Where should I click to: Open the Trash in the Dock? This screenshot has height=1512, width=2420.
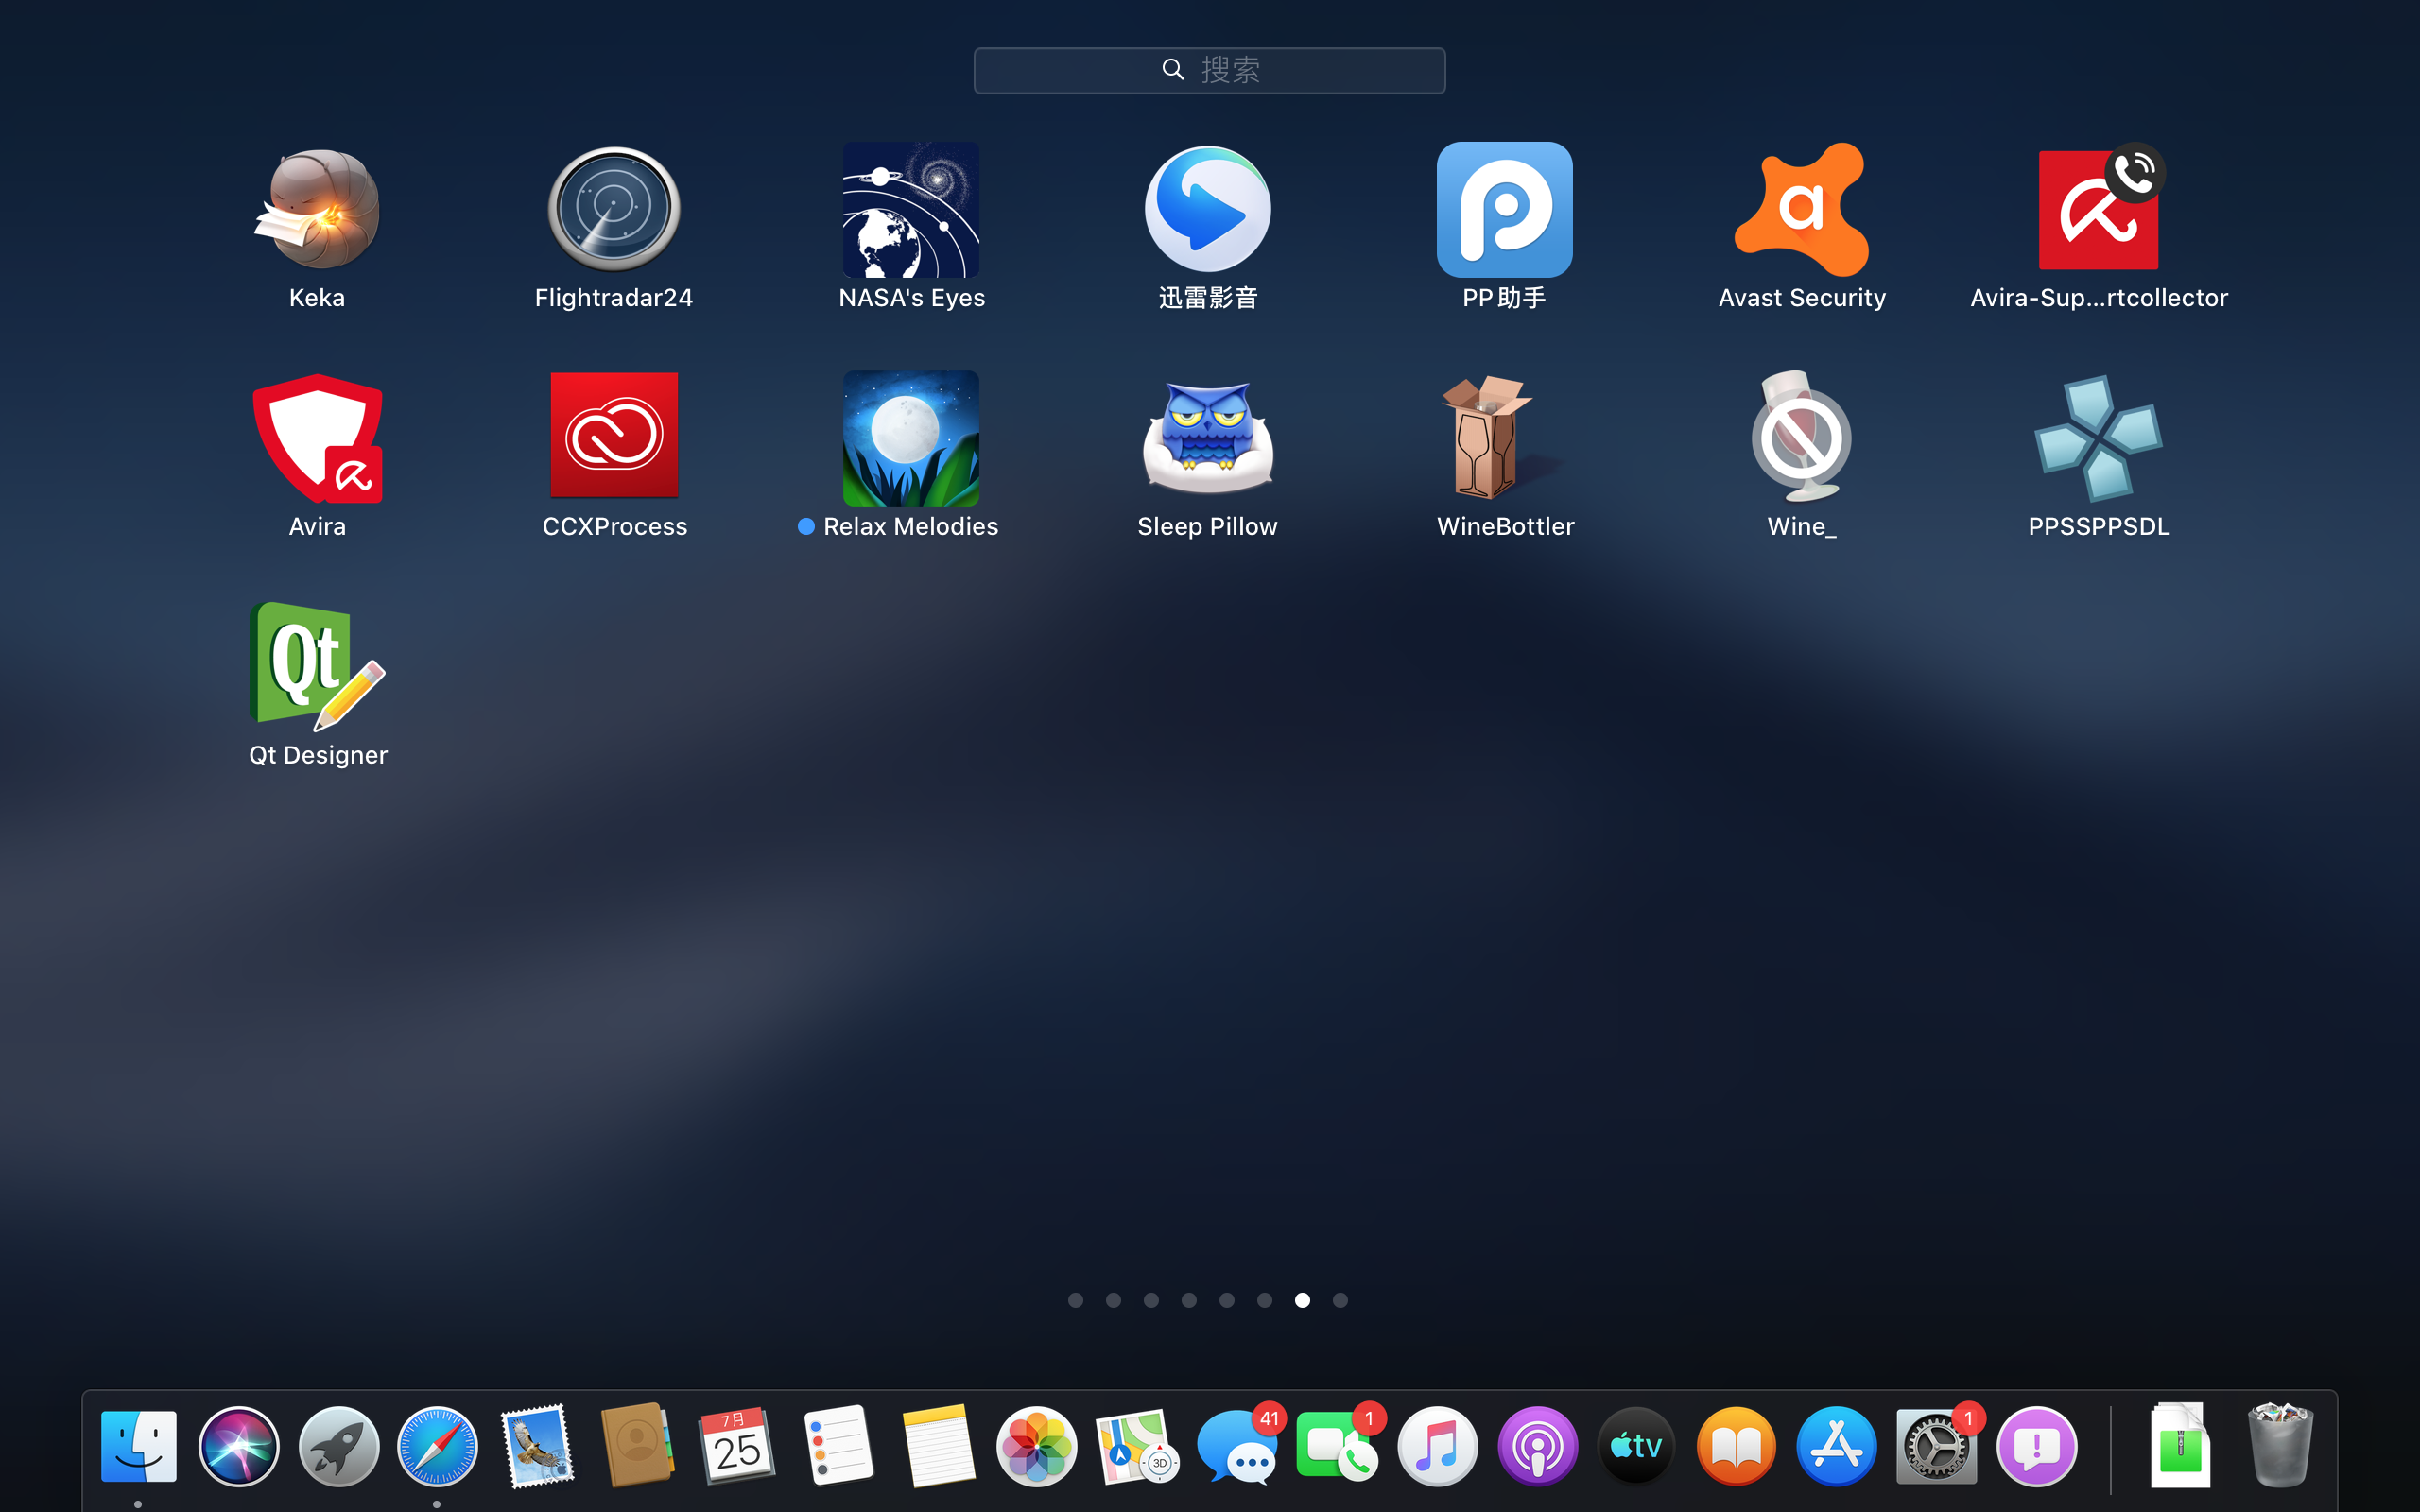pyautogui.click(x=2280, y=1446)
